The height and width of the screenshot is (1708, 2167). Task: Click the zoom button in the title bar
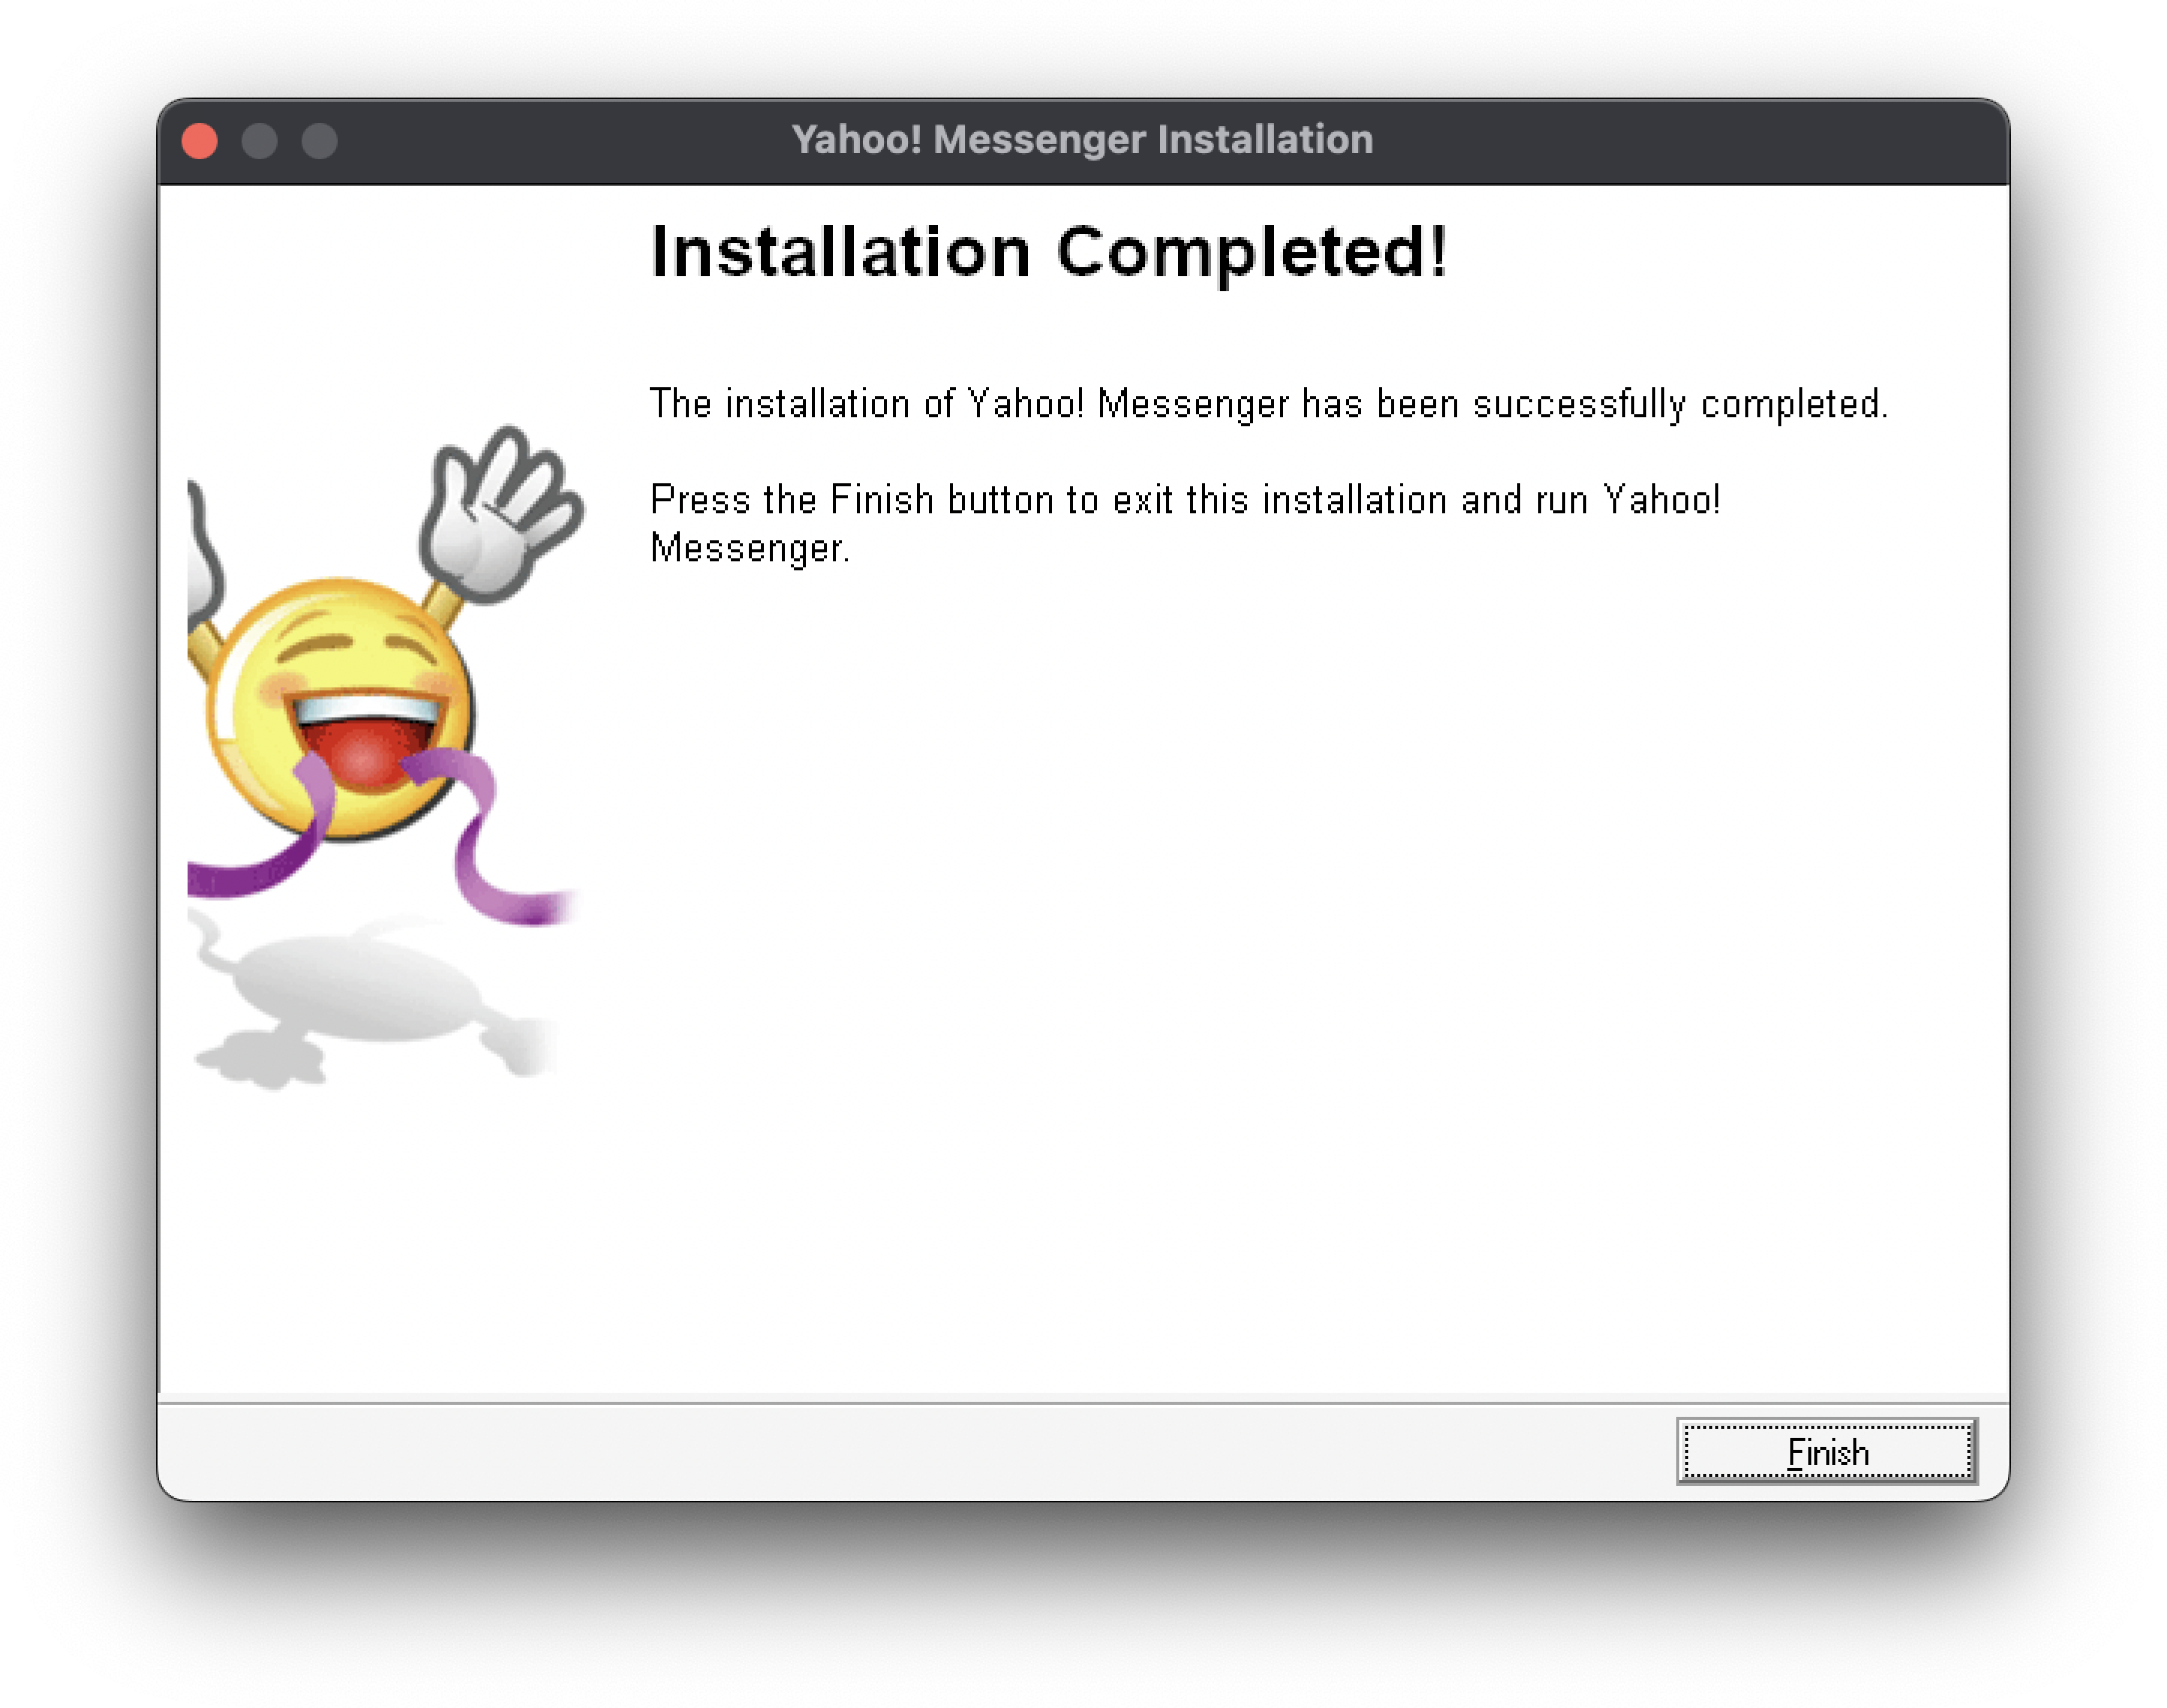click(x=320, y=141)
